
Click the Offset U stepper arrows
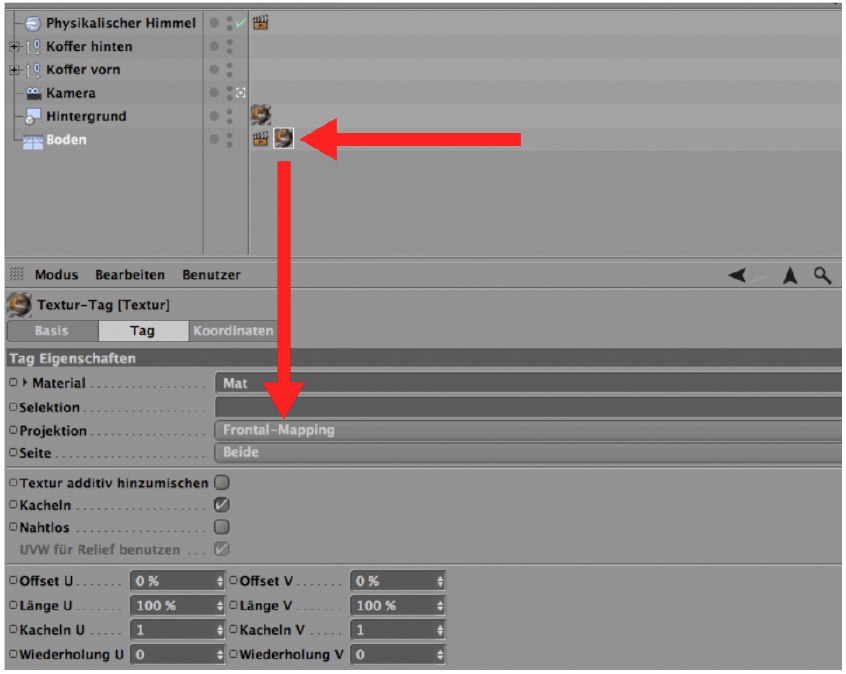click(220, 581)
